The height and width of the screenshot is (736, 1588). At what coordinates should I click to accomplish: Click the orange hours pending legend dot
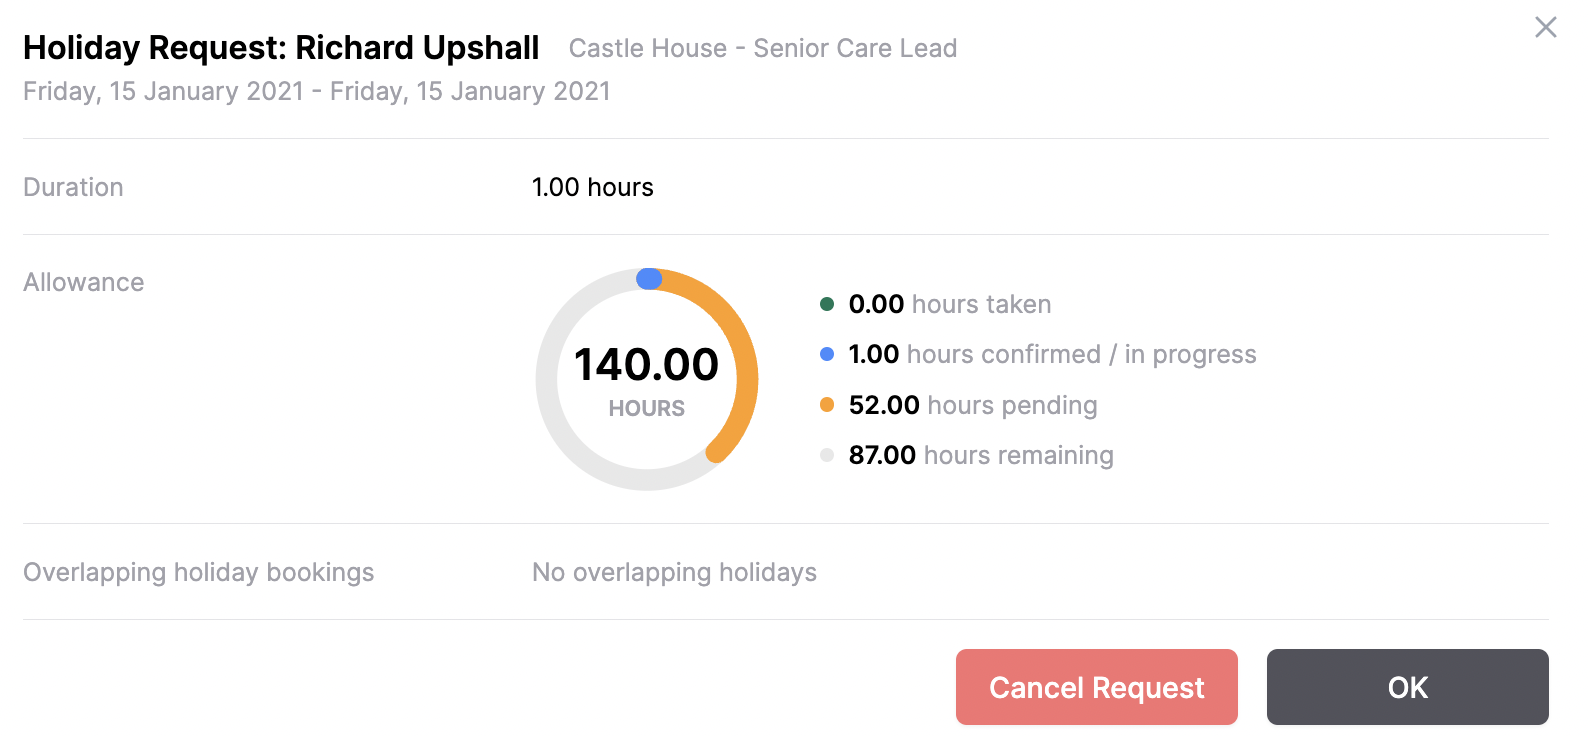coord(826,405)
